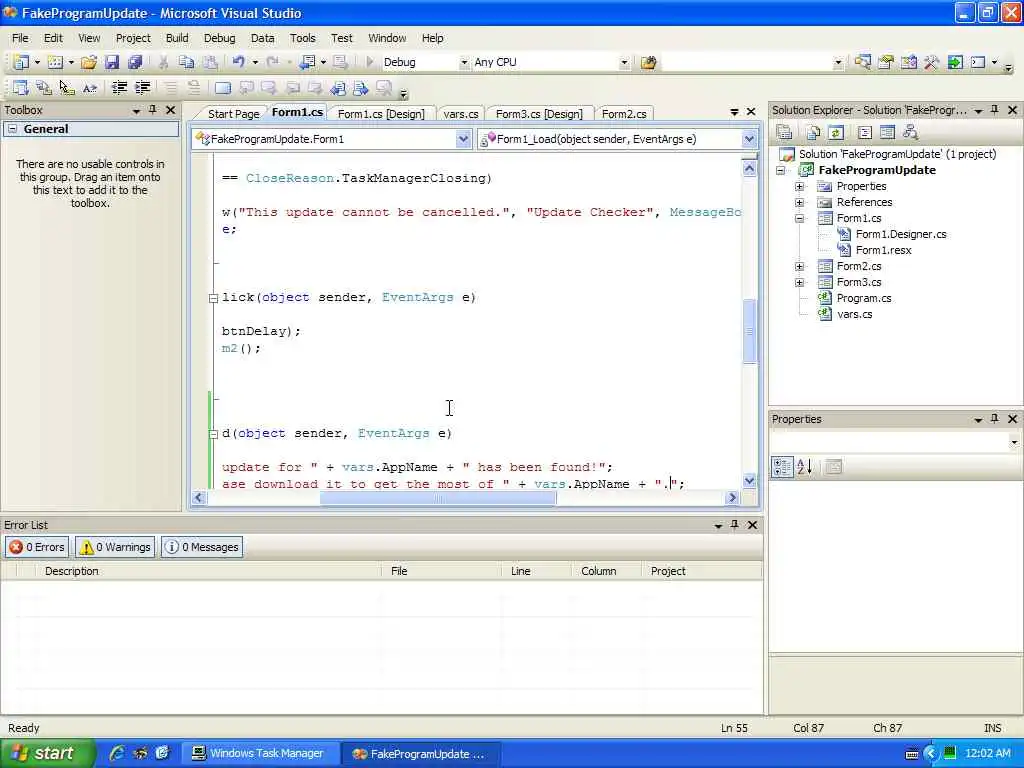
Task: Decrease line indent in text editor toolbar
Action: tap(119, 88)
